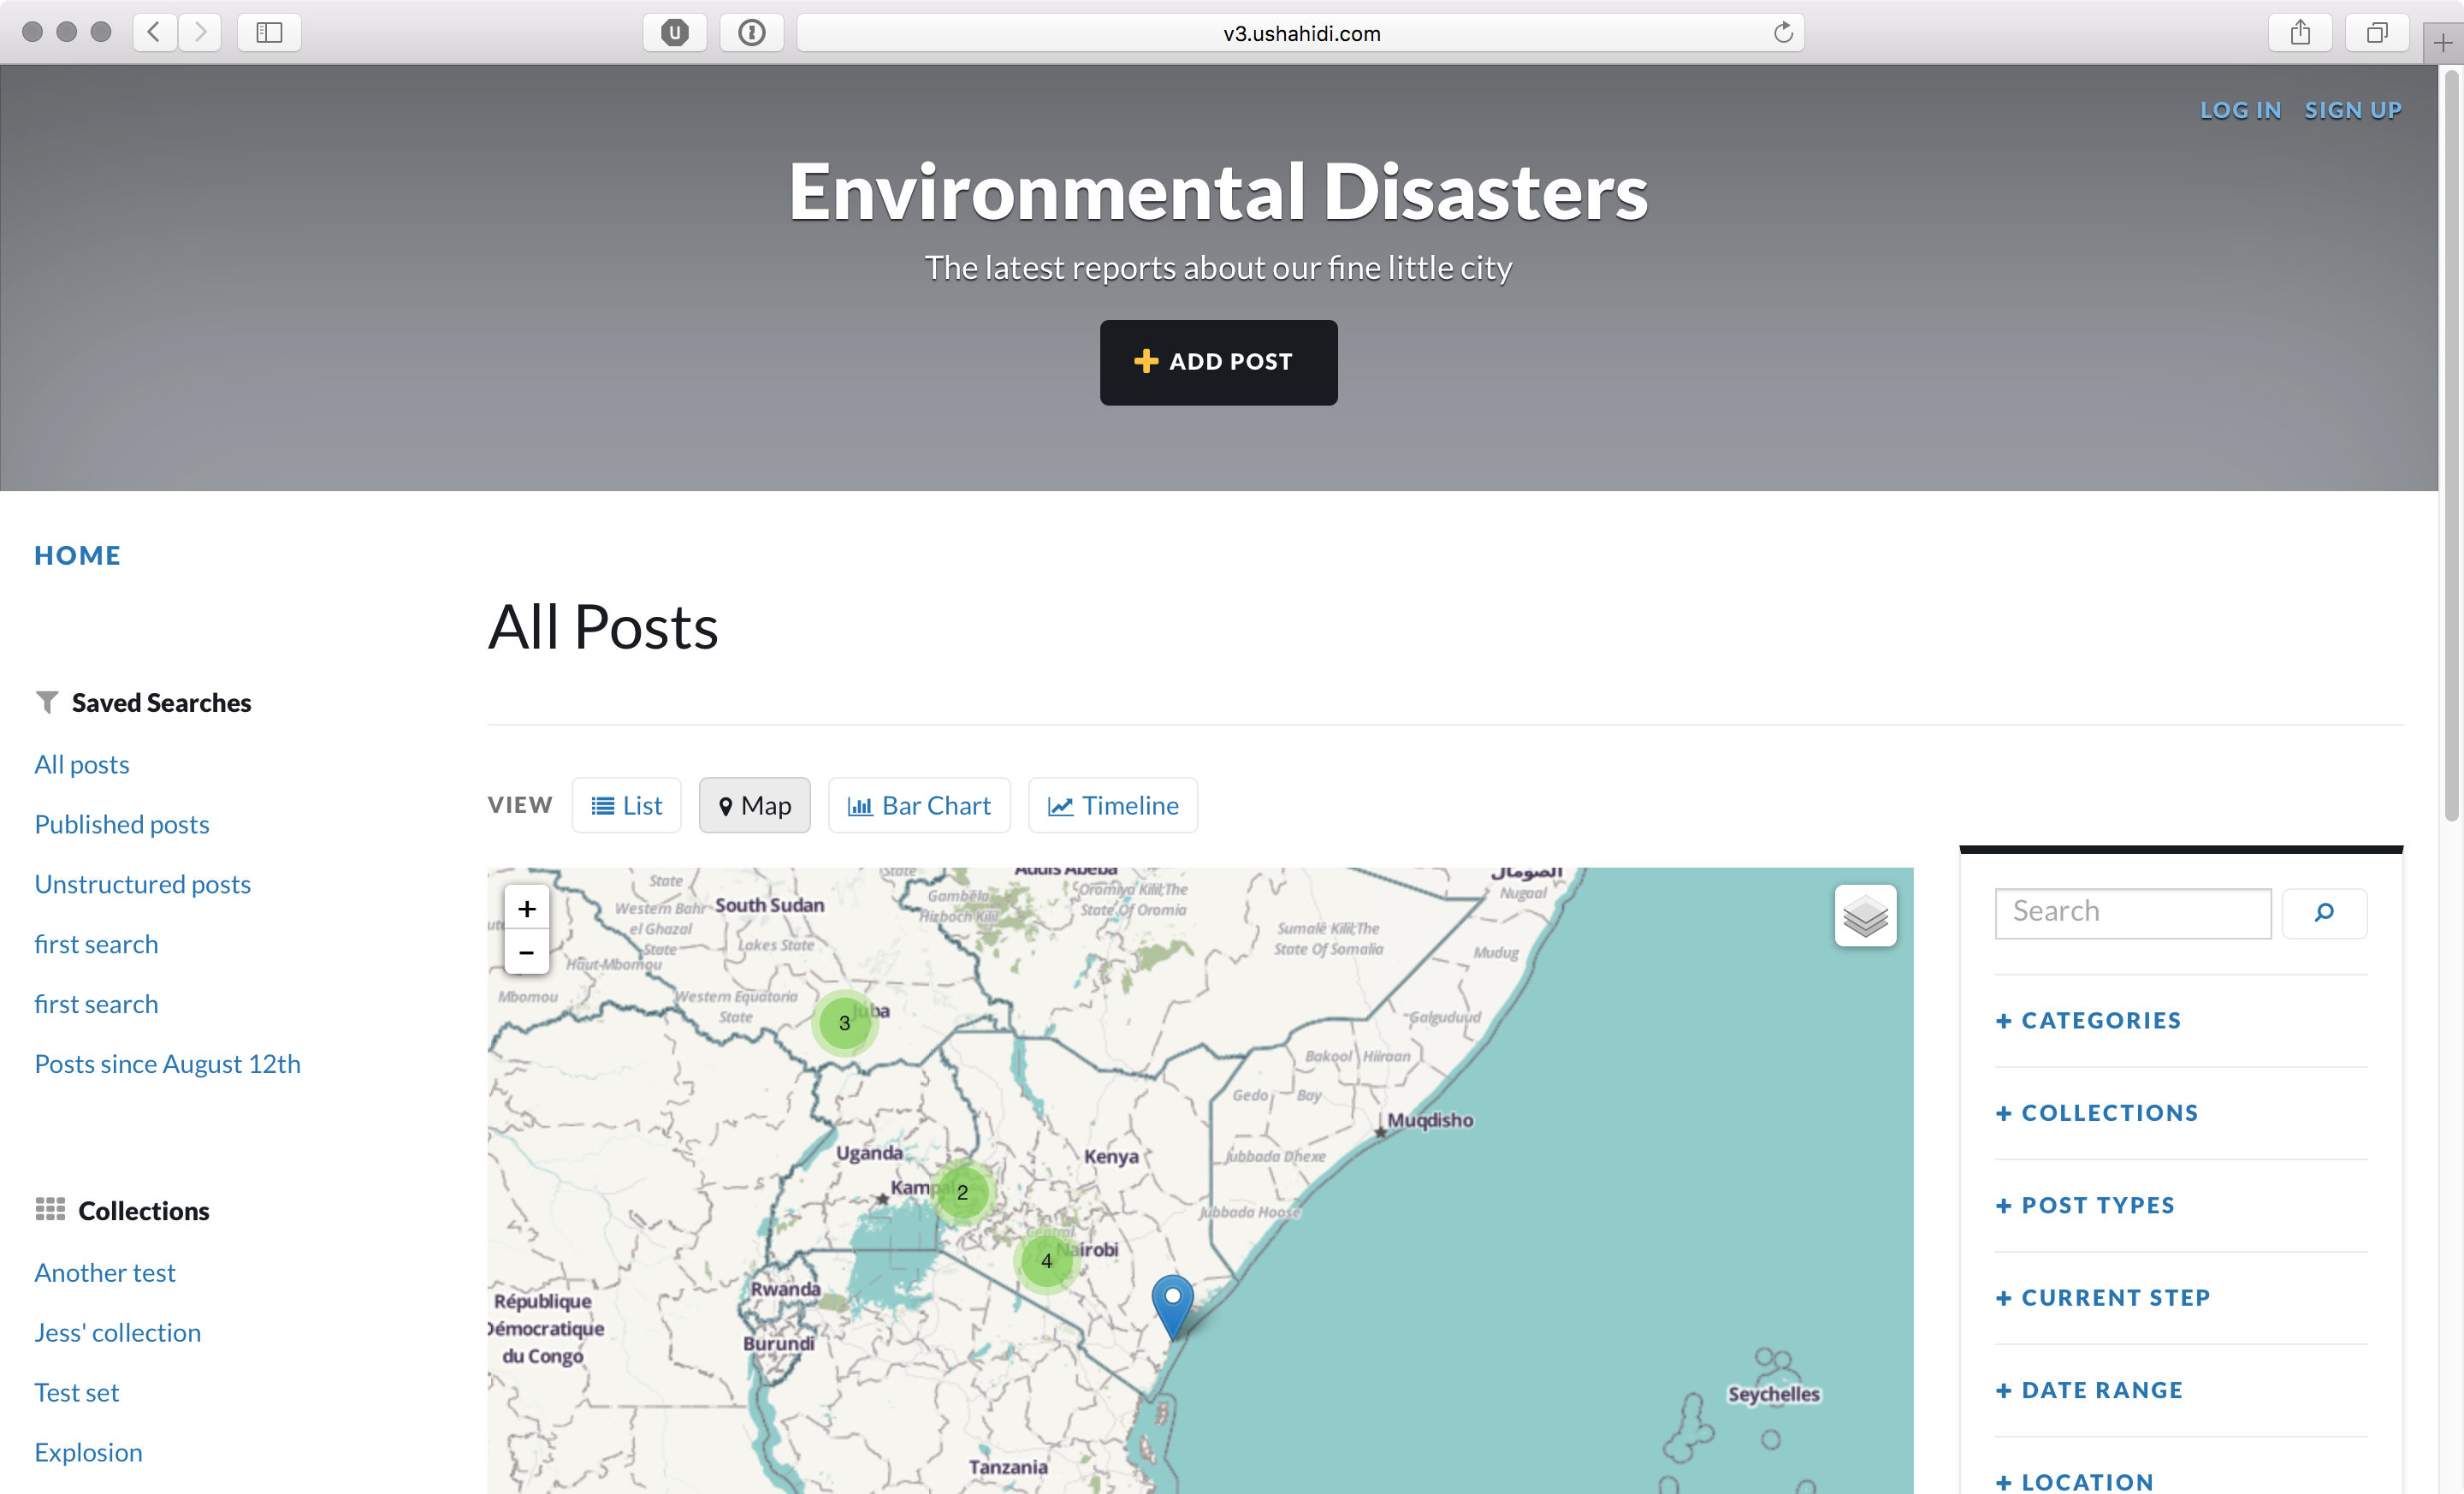Click the sidebar search magnifier icon
2464x1494 pixels.
click(x=2324, y=912)
